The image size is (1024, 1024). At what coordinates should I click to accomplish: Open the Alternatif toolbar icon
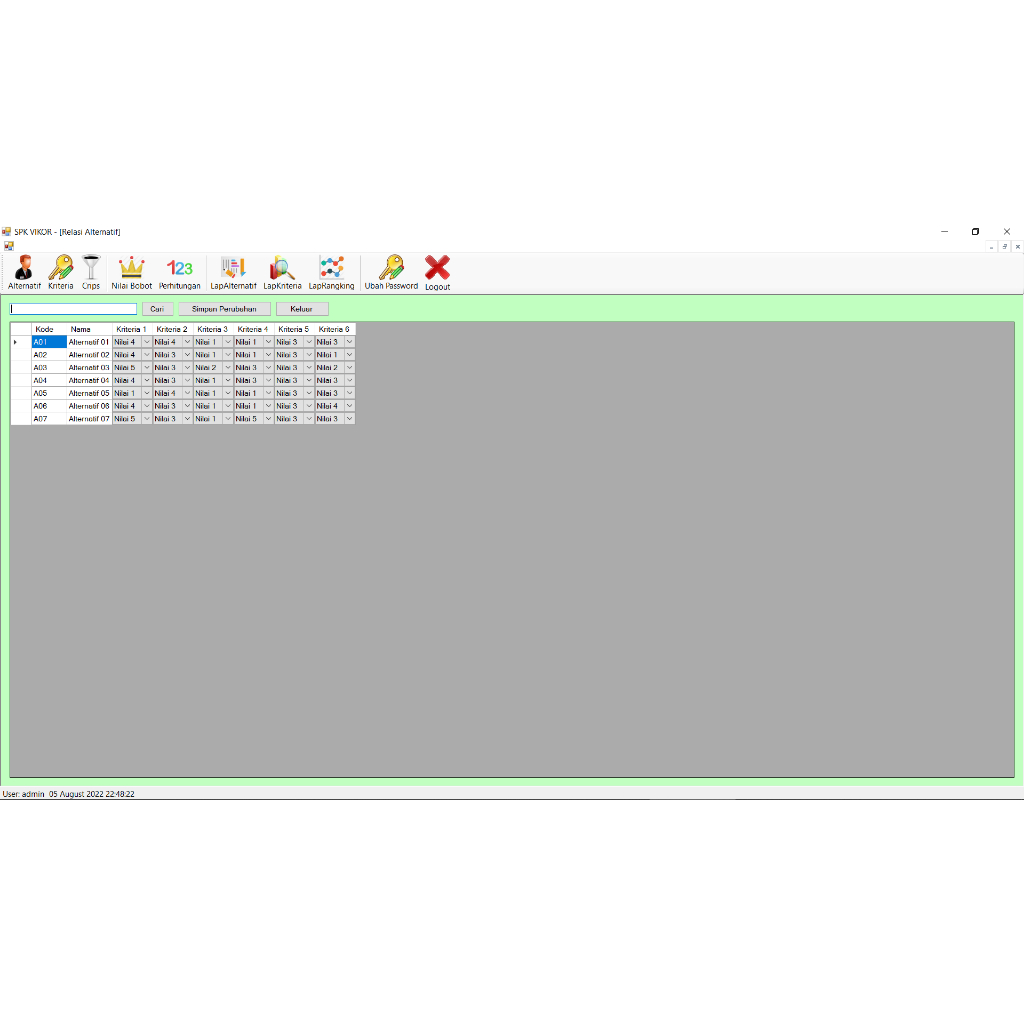[24, 272]
